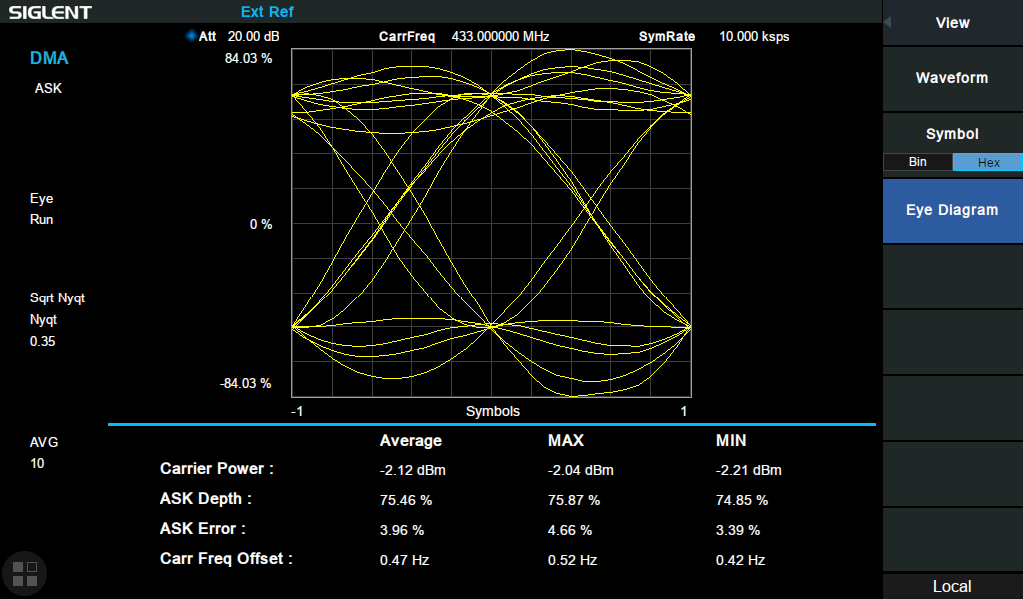
Task: Click the Nyqt filter label
Action: 43,320
